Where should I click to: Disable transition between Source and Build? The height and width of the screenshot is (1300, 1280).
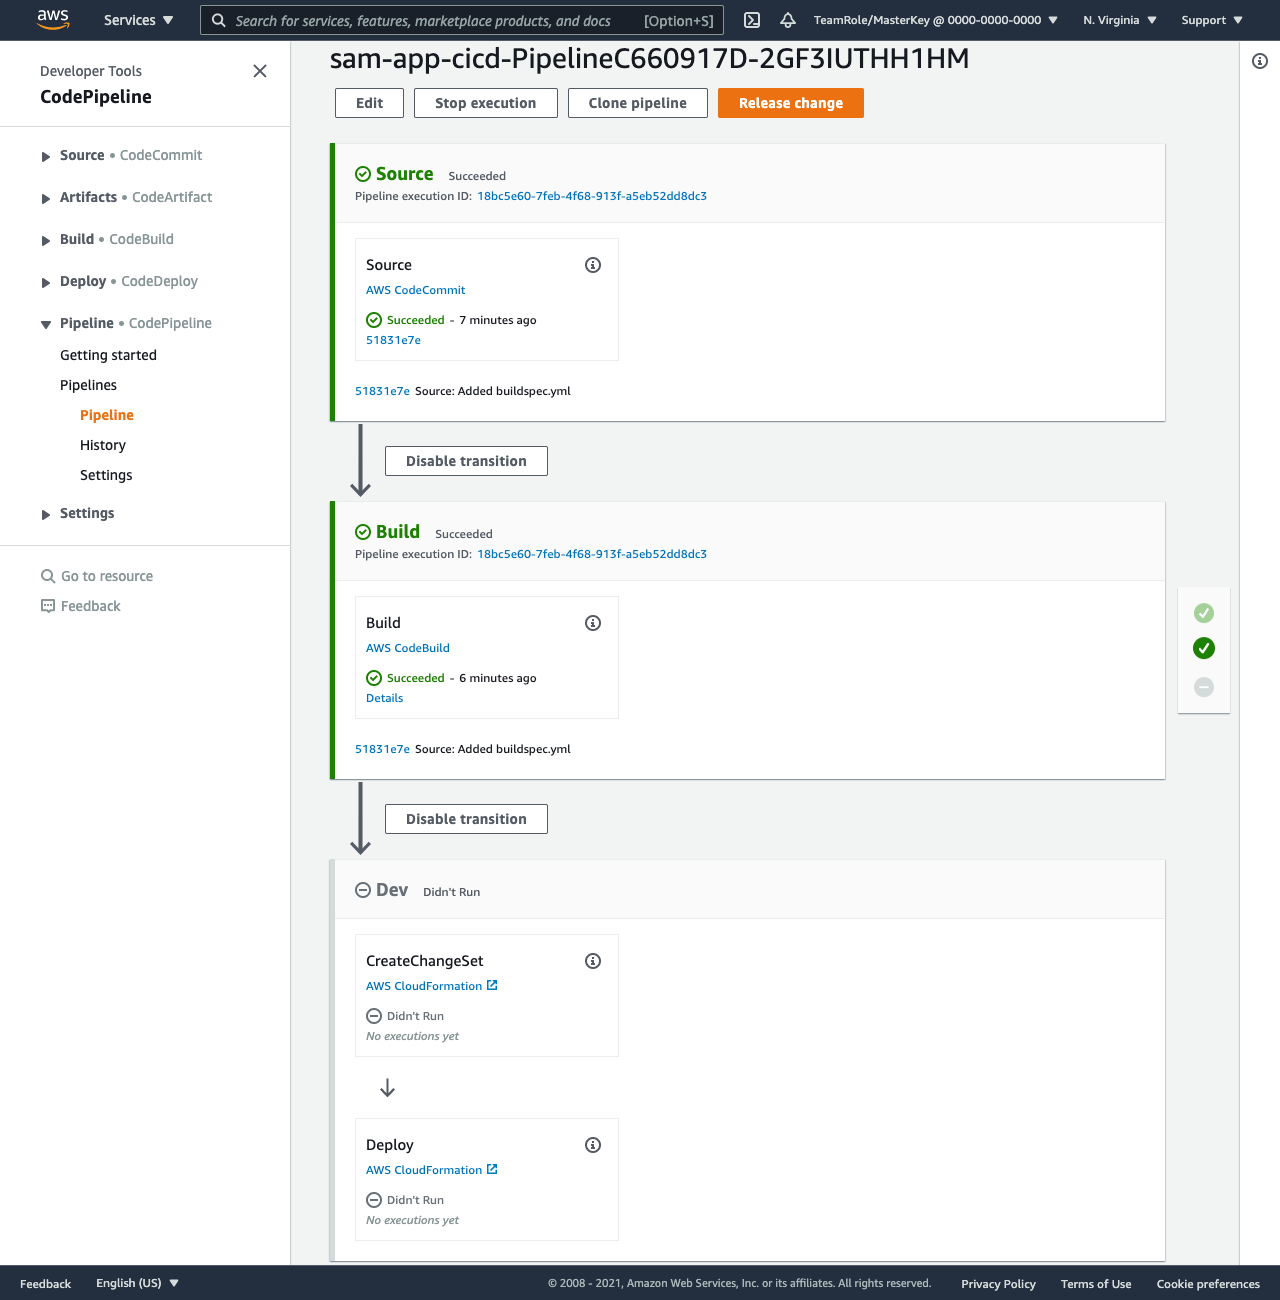point(466,461)
